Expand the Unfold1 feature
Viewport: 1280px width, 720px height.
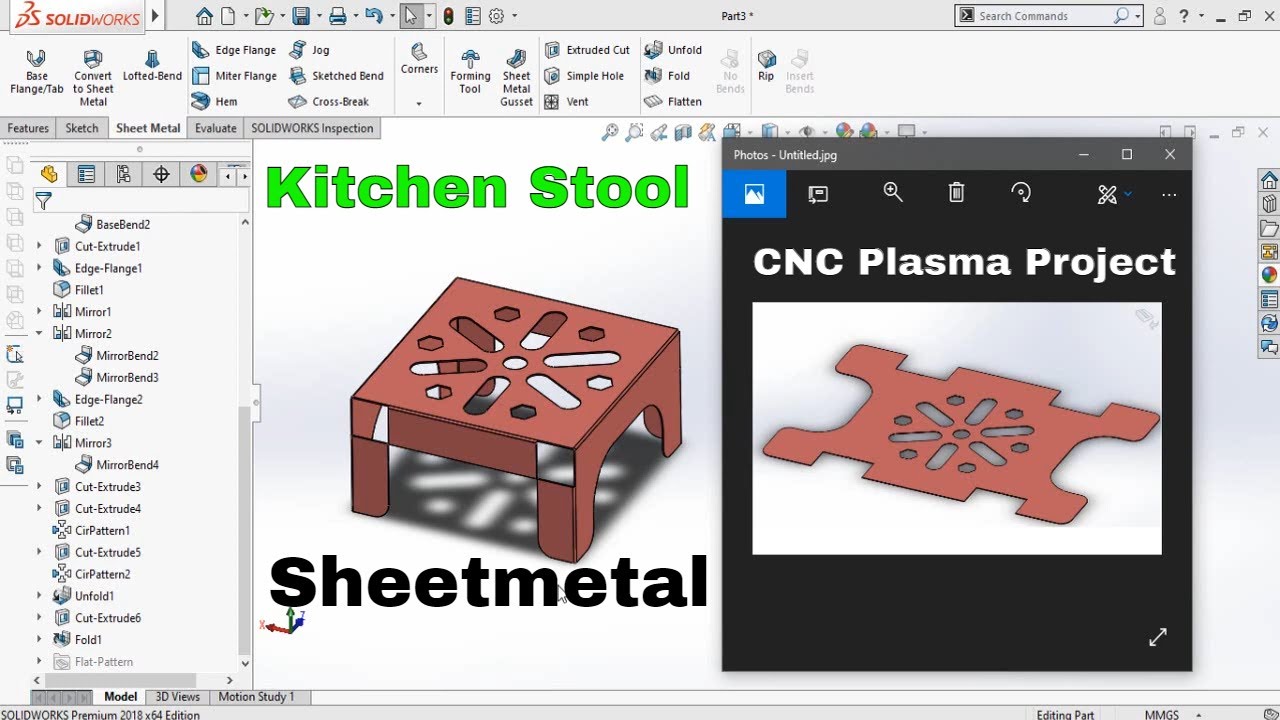(x=39, y=596)
